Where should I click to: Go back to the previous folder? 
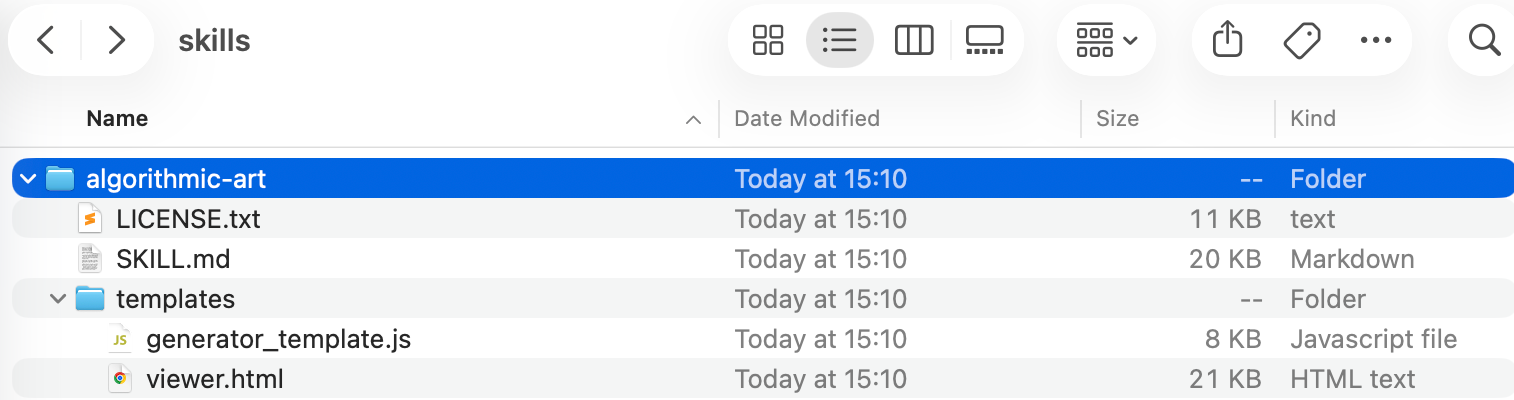[45, 40]
